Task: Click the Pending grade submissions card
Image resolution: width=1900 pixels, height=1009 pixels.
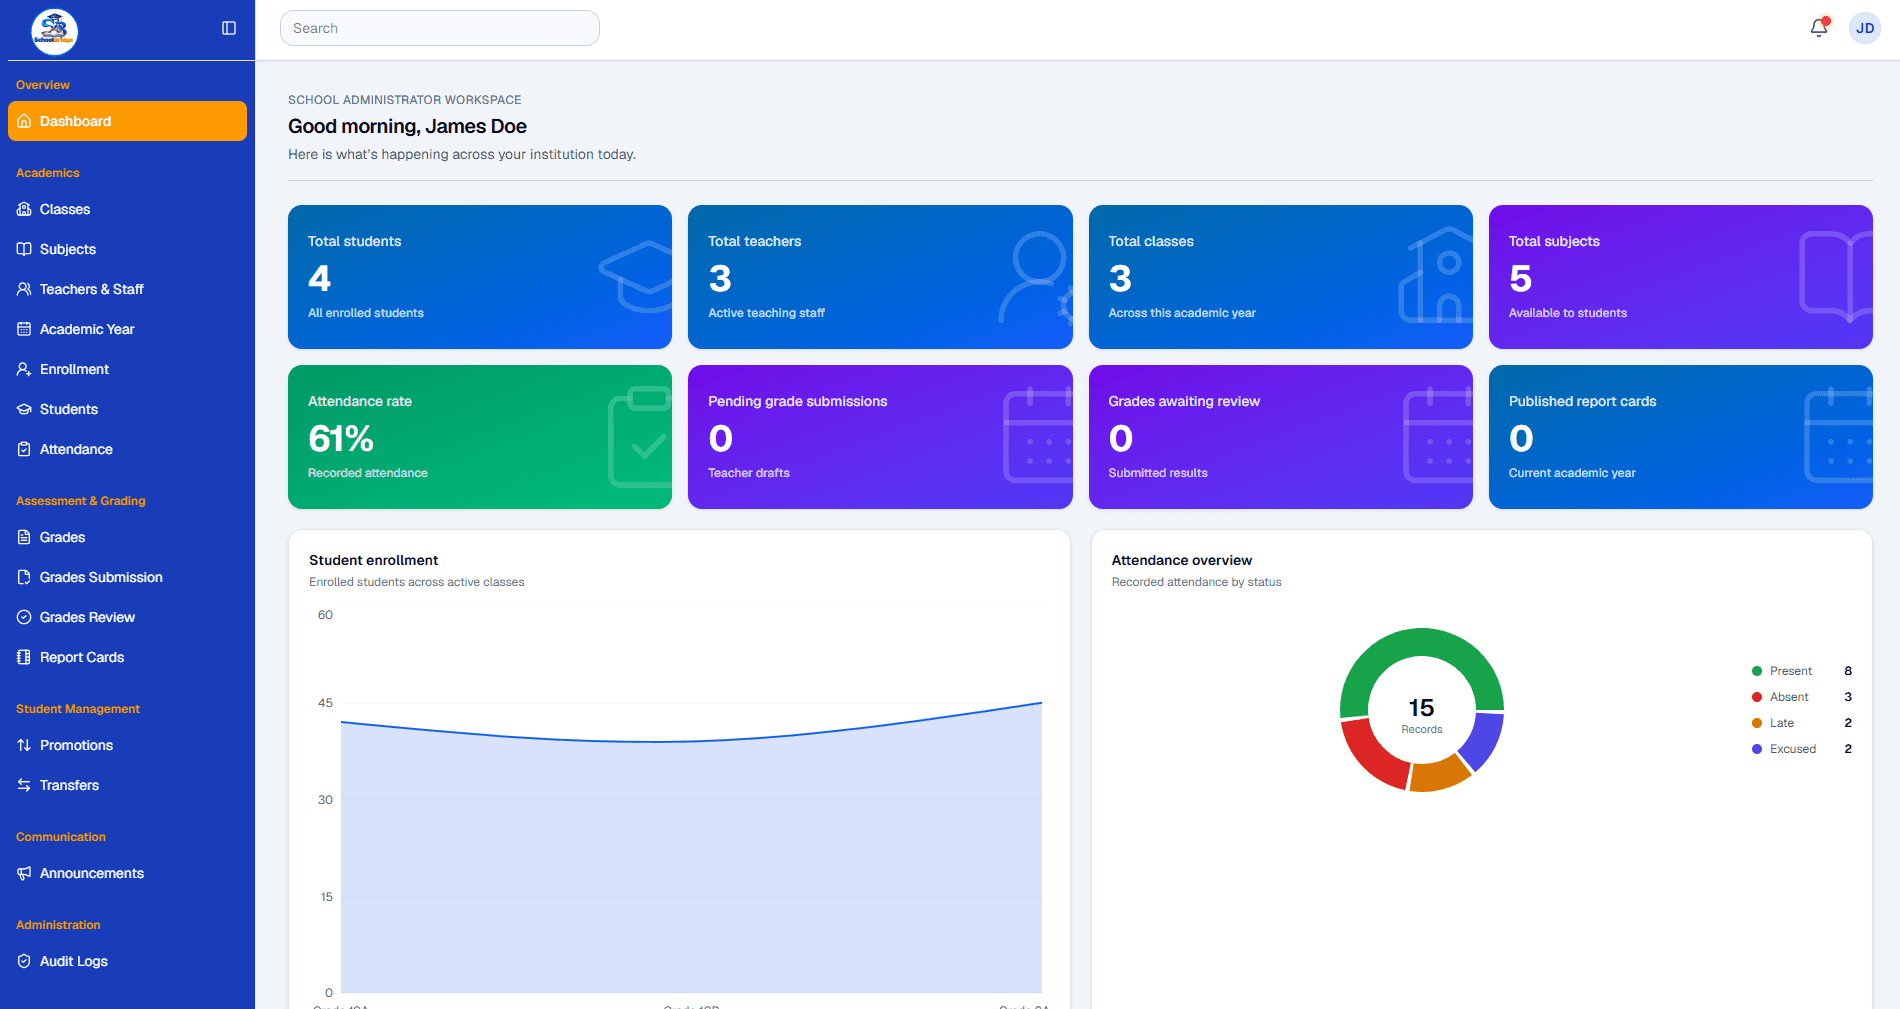Action: tap(880, 437)
